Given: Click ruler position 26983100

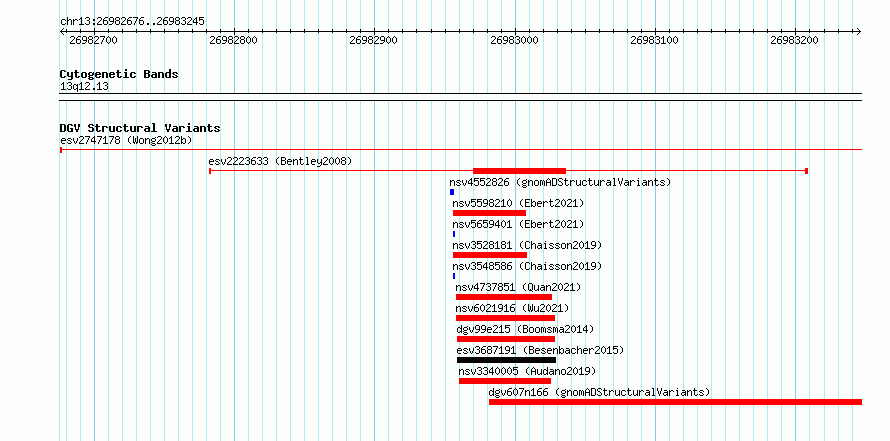Looking at the screenshot, I should 654,40.
